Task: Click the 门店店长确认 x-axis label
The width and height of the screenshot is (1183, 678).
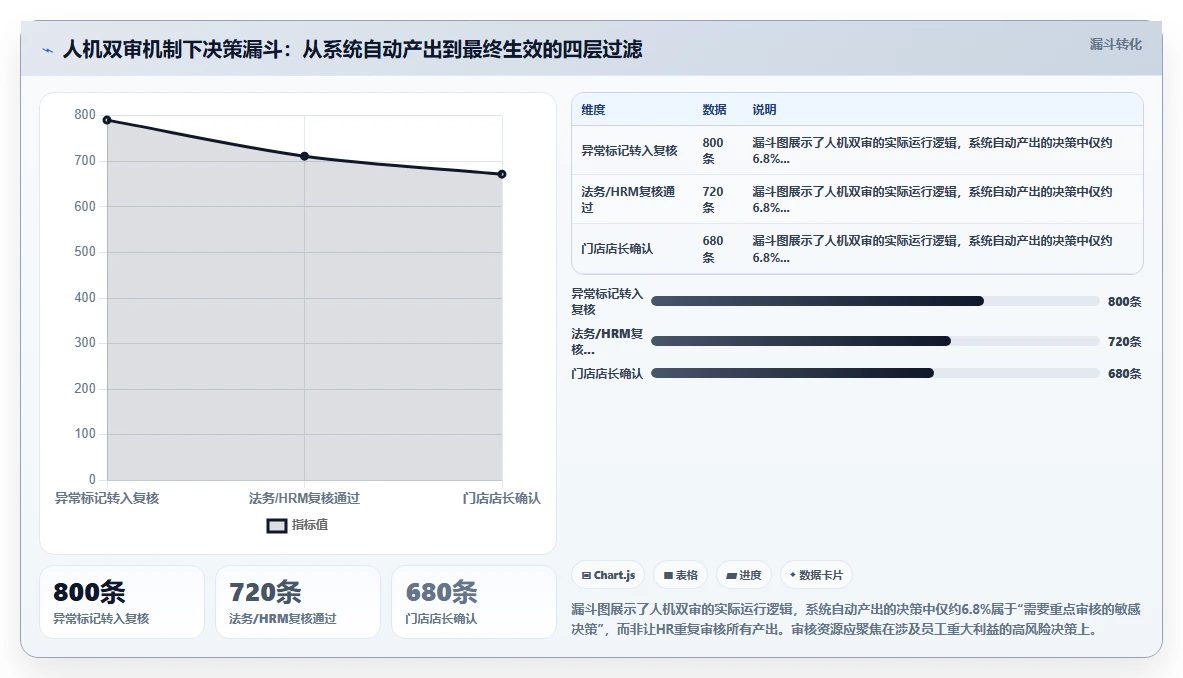Action: click(502, 499)
